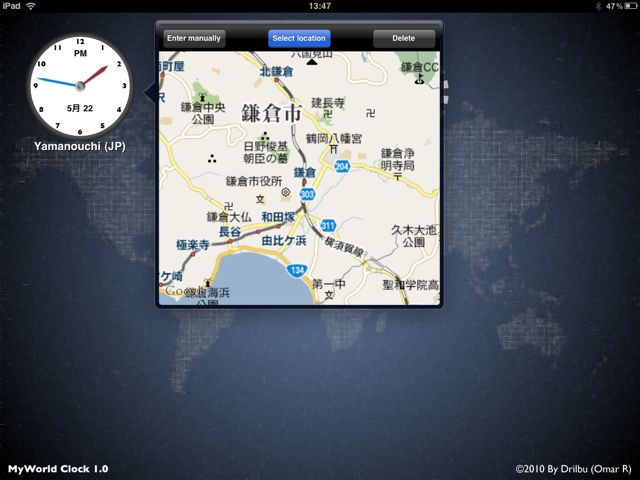Tap the 鎌倉浄明寺局 post office label
The width and height of the screenshot is (640, 480).
point(398,160)
